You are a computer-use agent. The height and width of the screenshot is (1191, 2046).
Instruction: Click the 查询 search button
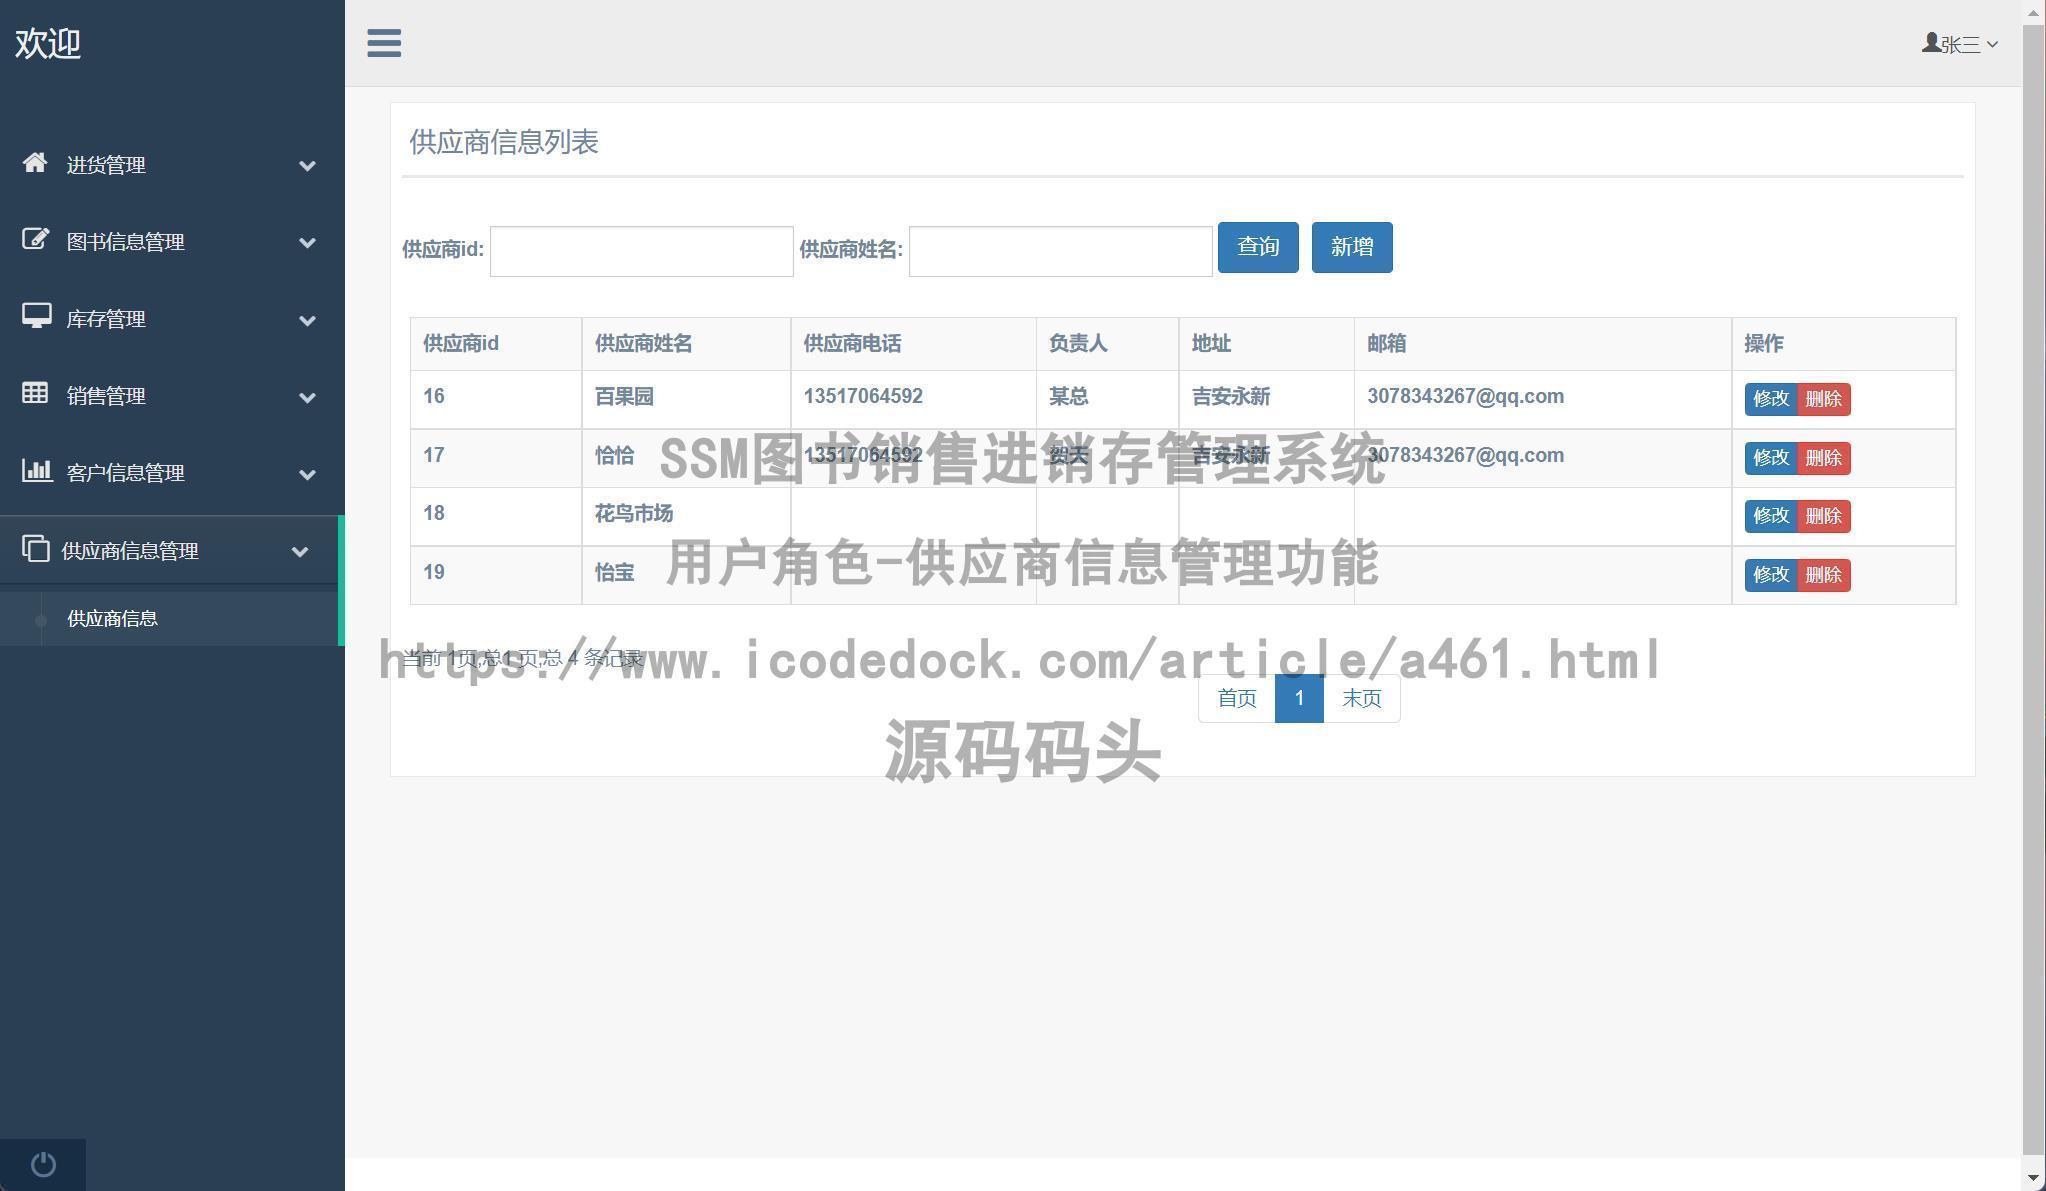pyautogui.click(x=1257, y=247)
